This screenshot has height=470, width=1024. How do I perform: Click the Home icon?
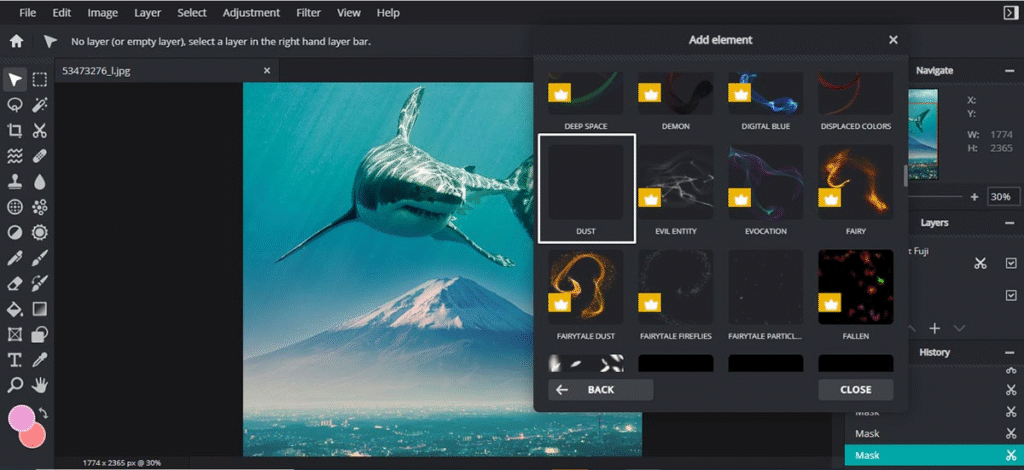[16, 42]
